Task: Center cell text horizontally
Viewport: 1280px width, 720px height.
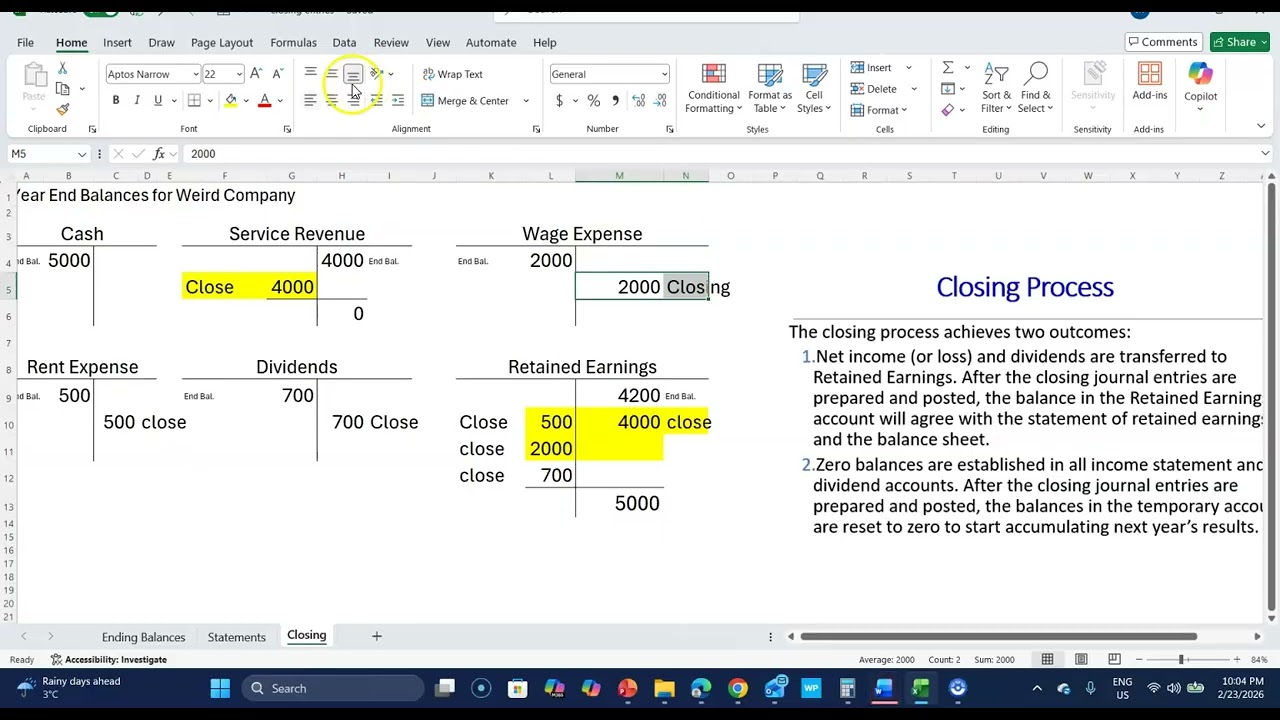Action: pyautogui.click(x=331, y=100)
